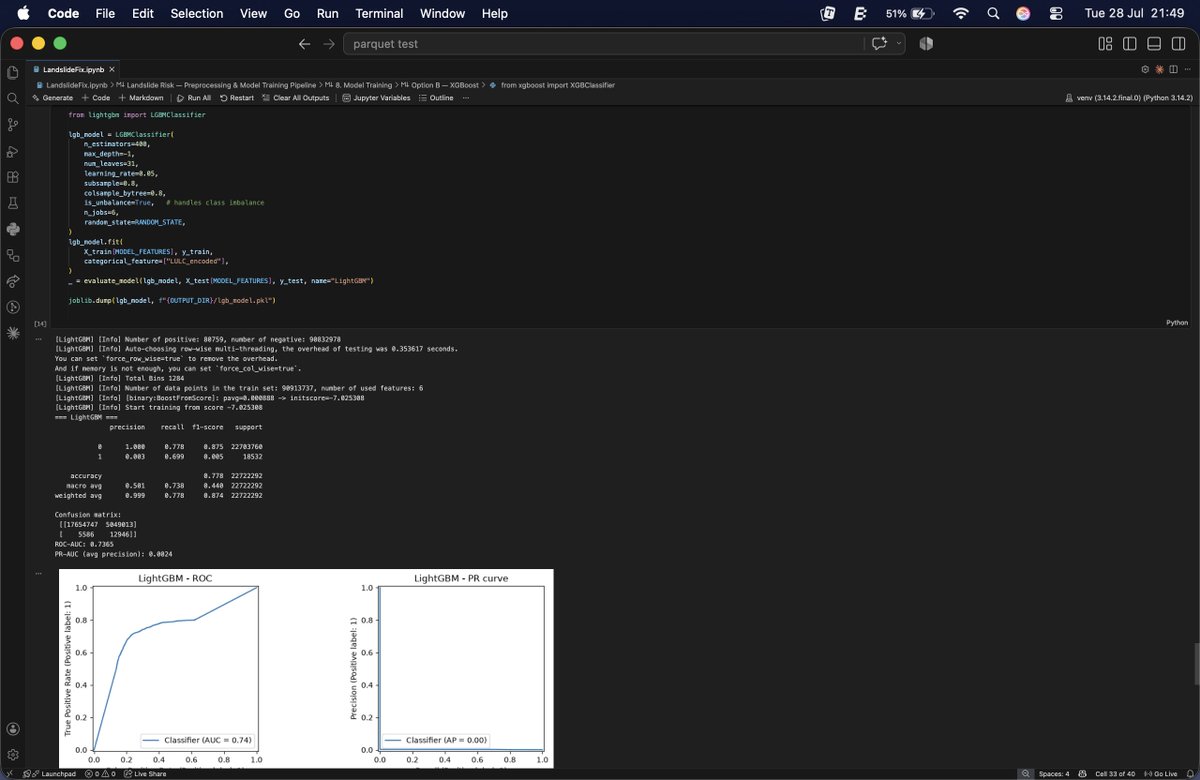Change indentation via Spaces: 4
1200x780 pixels.
click(x=1054, y=773)
